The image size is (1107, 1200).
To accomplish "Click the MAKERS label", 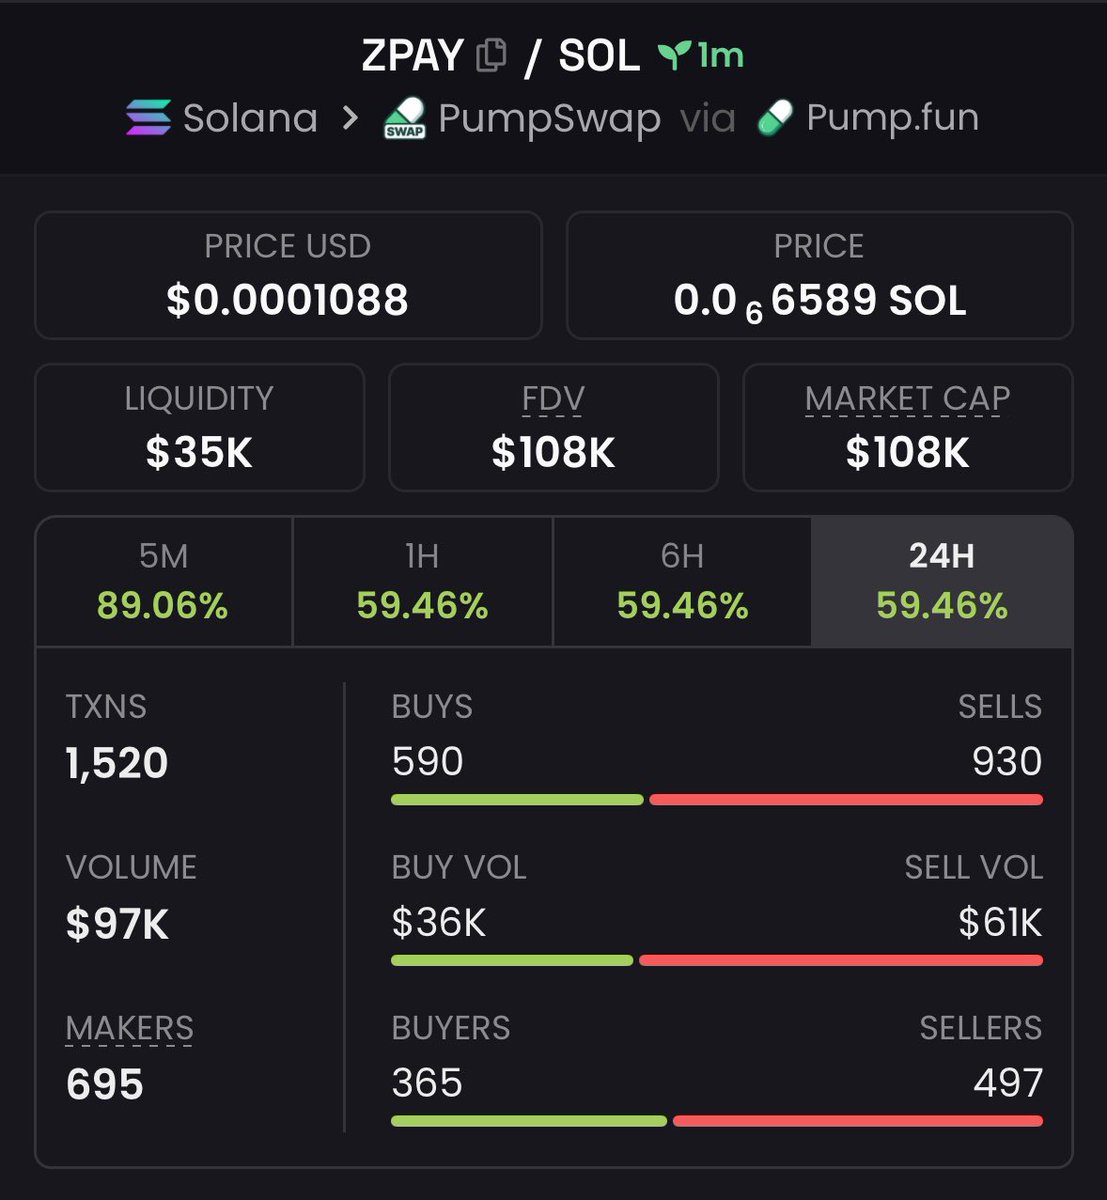I will pos(129,1028).
